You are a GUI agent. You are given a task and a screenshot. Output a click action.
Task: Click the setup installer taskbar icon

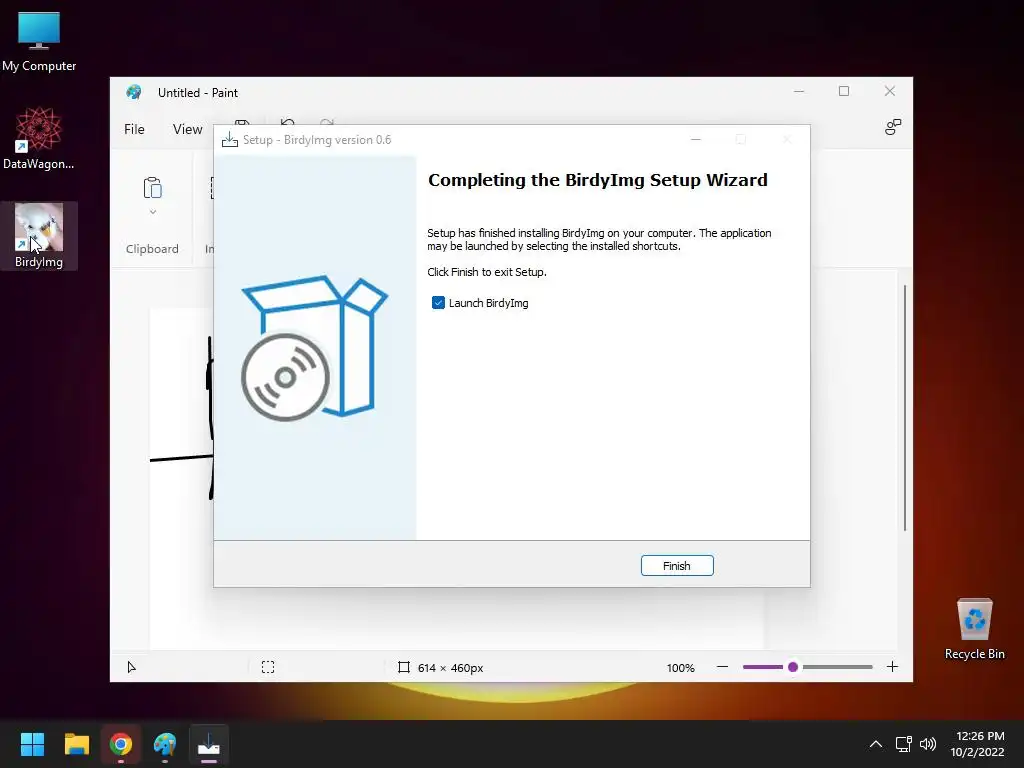click(209, 744)
